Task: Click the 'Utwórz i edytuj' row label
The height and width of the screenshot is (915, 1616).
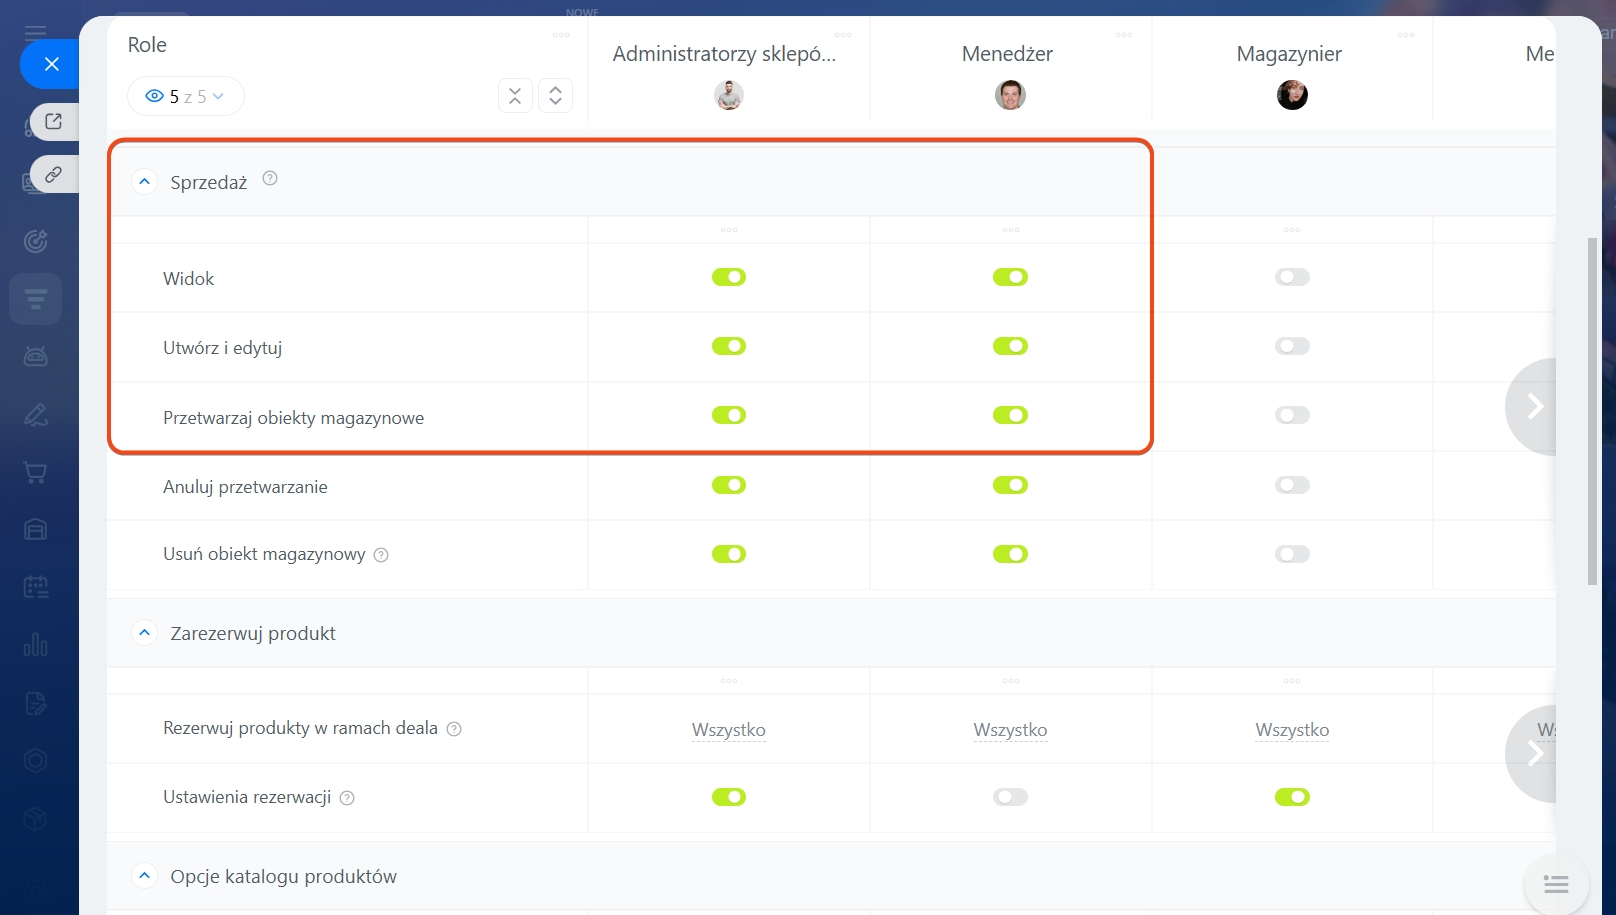Action: (x=222, y=348)
